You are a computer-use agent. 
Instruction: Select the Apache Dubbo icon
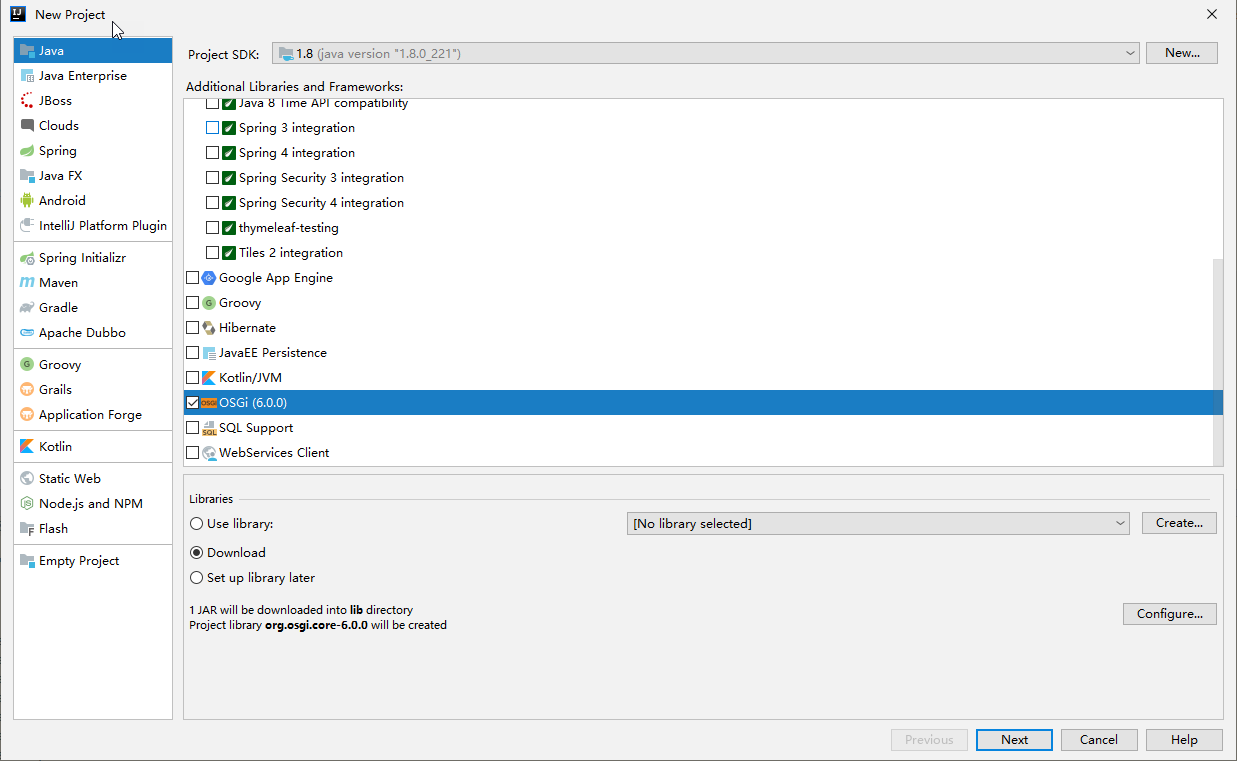(x=27, y=333)
